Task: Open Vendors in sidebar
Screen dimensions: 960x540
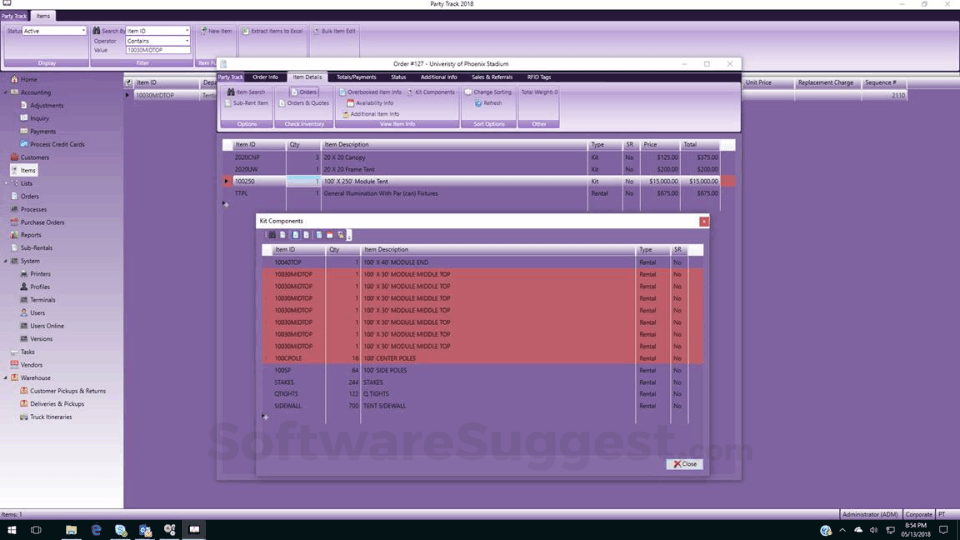Action: coord(26,365)
